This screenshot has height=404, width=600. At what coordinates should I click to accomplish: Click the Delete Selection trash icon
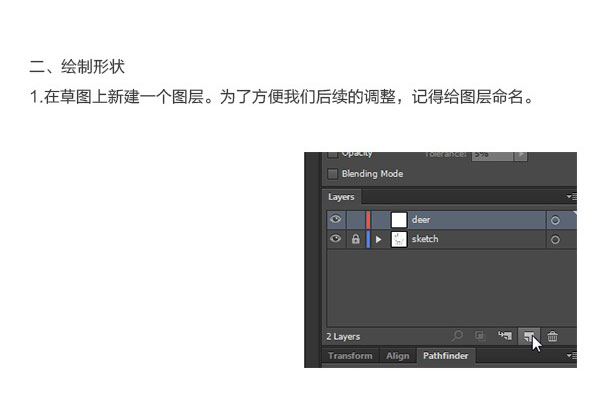pos(552,337)
